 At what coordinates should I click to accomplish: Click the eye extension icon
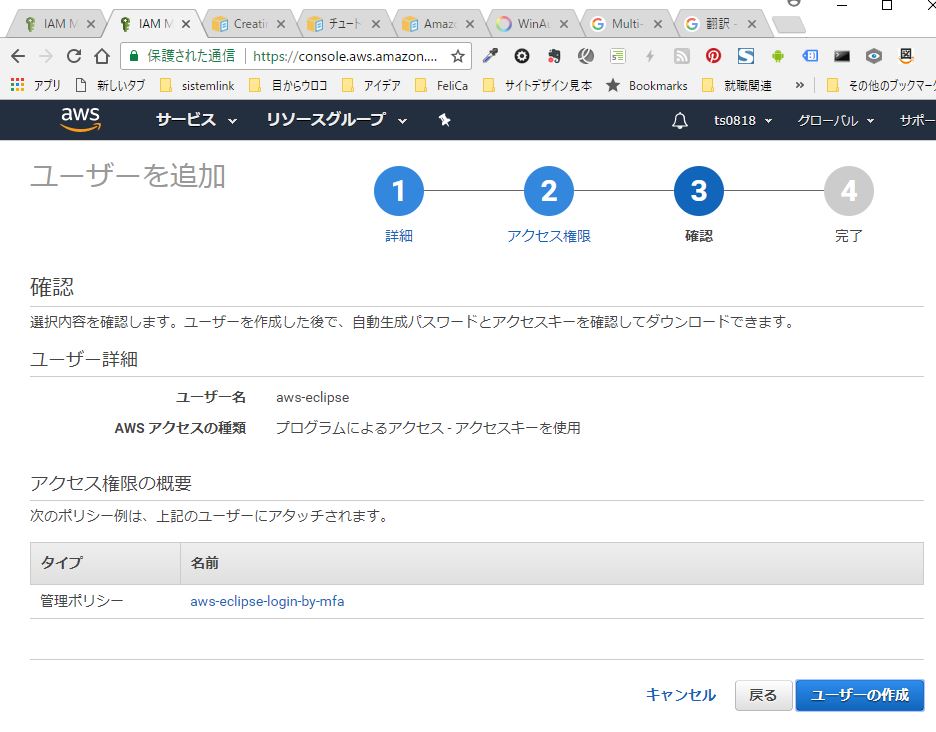(874, 56)
